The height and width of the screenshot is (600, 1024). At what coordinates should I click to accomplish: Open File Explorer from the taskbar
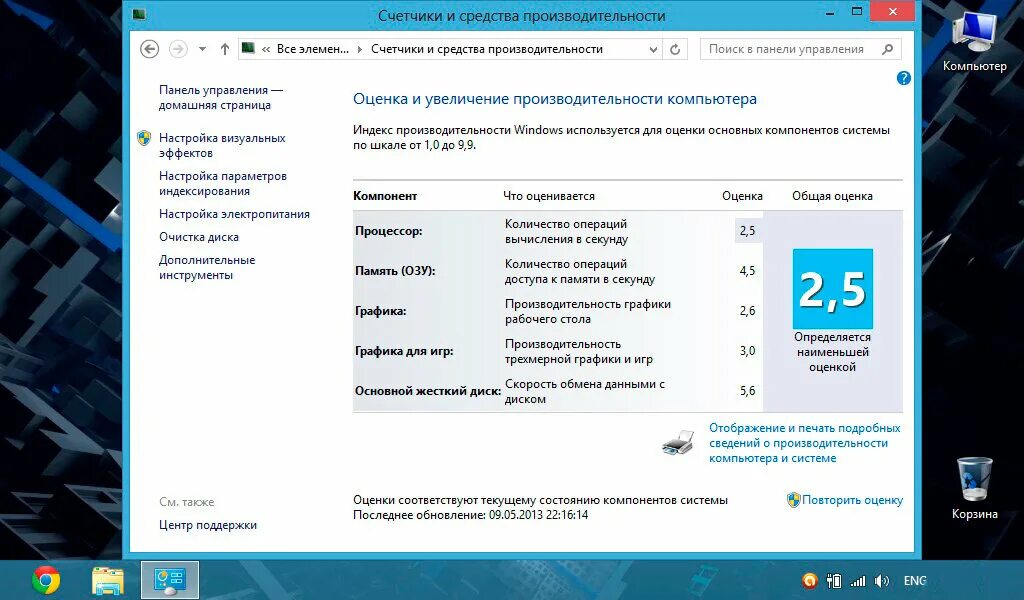click(x=108, y=580)
